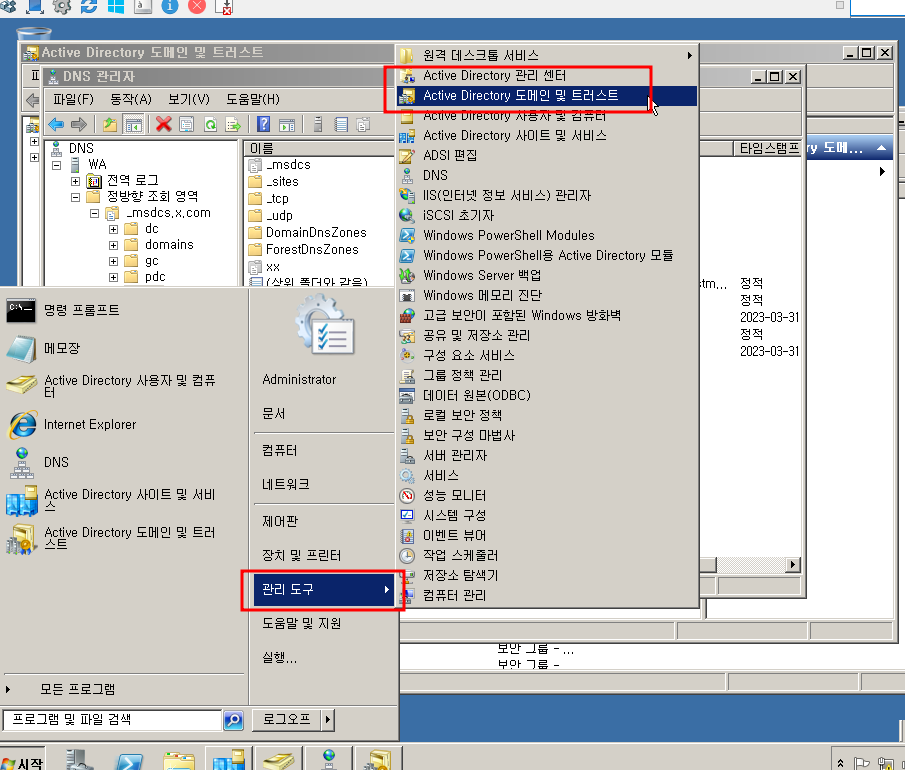Expand the gc folder in DNS tree
This screenshot has width=905, height=770.
coord(114,261)
